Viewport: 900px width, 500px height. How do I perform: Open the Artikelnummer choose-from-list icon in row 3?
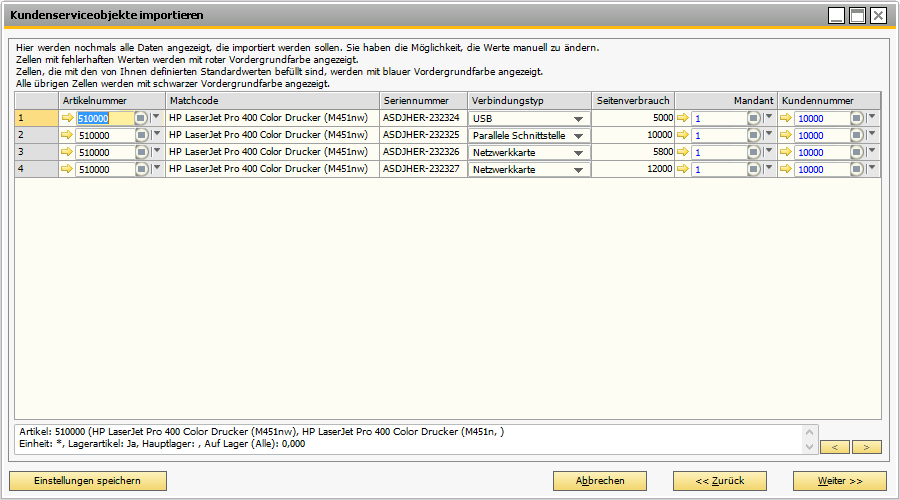click(x=141, y=152)
